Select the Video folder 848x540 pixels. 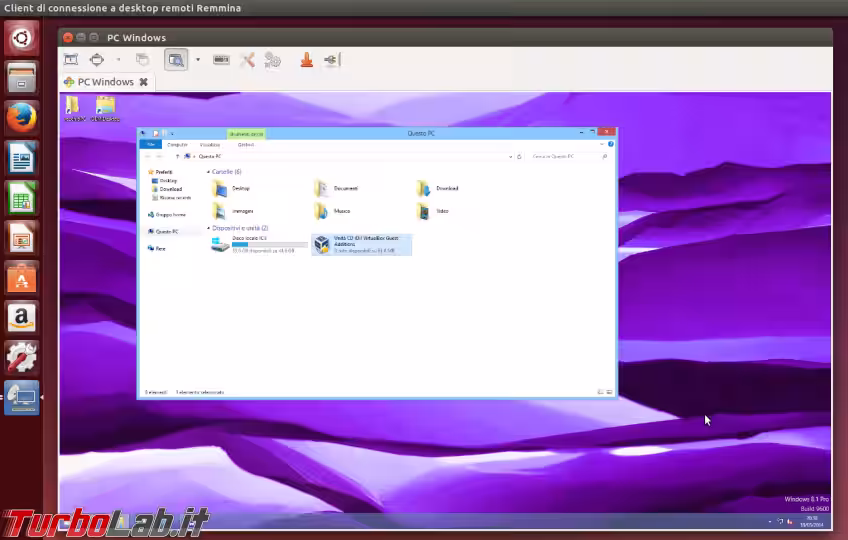[x=433, y=211]
